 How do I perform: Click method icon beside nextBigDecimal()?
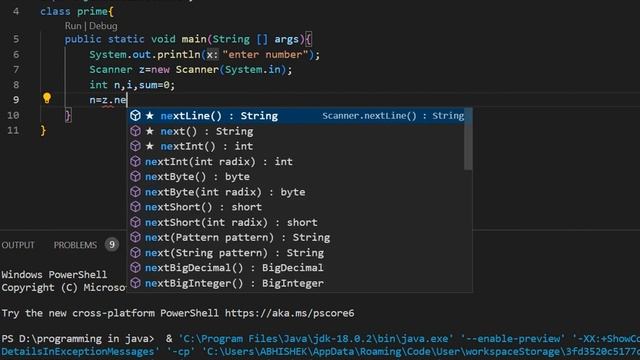(x=136, y=268)
